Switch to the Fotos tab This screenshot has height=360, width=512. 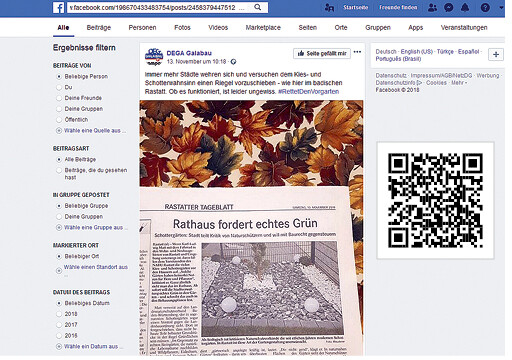(182, 28)
